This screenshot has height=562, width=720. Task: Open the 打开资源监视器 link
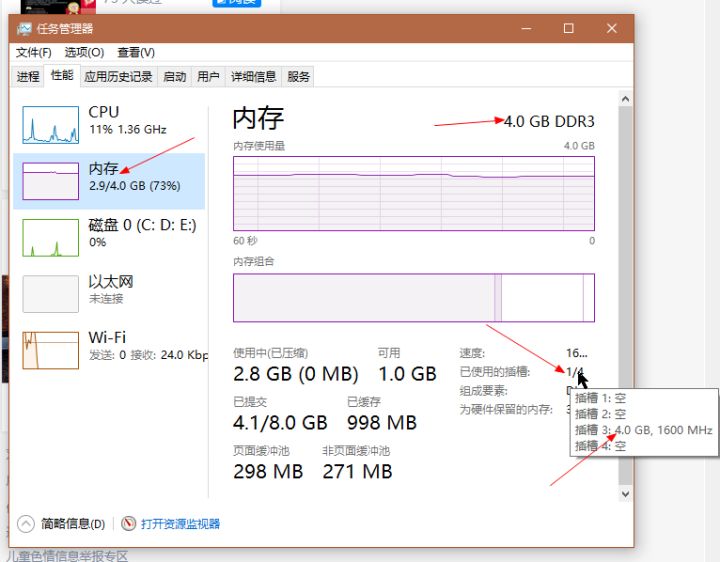(x=180, y=523)
